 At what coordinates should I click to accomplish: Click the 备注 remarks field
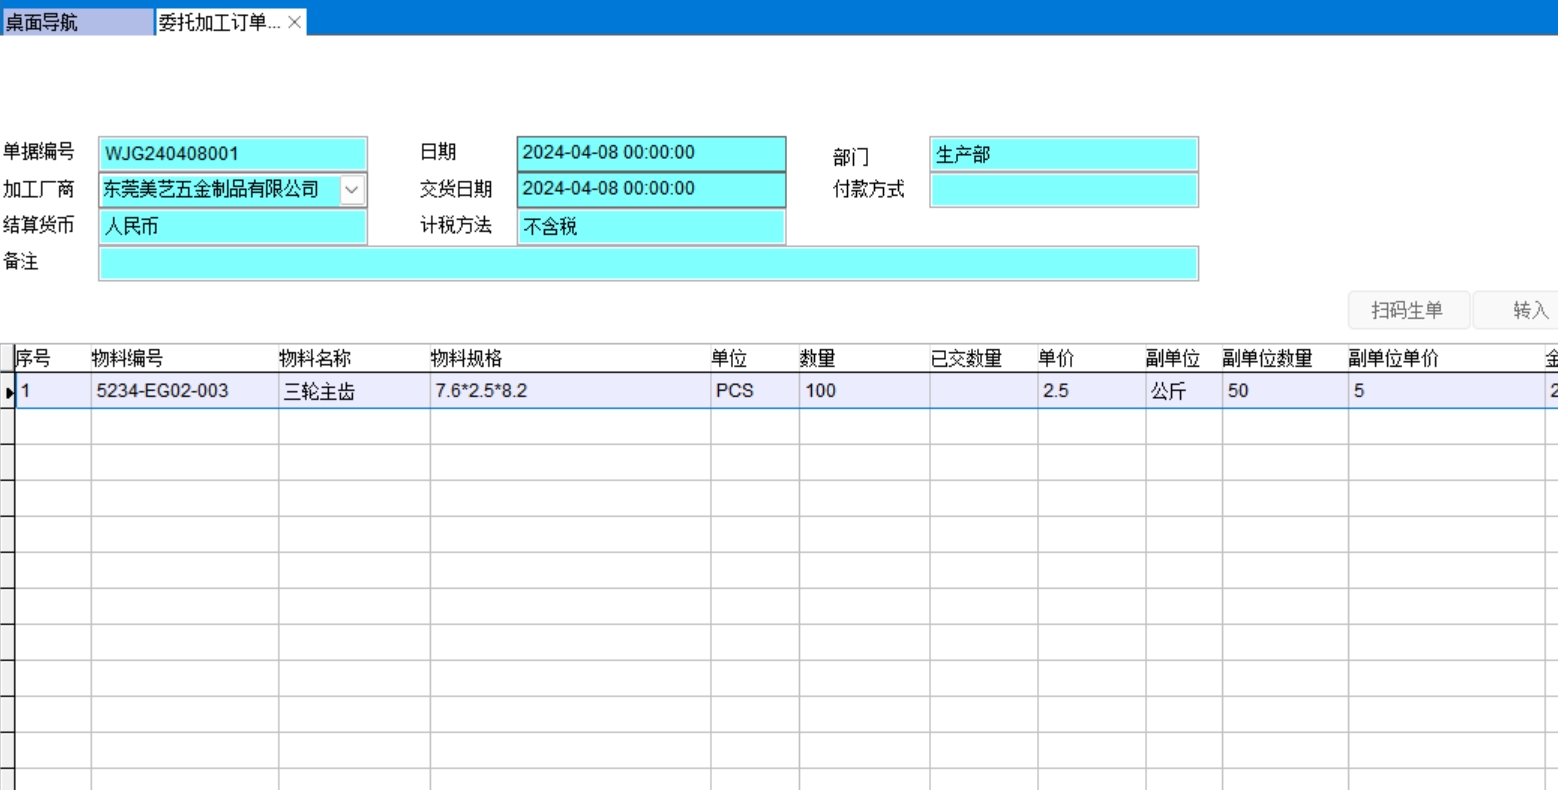click(648, 263)
